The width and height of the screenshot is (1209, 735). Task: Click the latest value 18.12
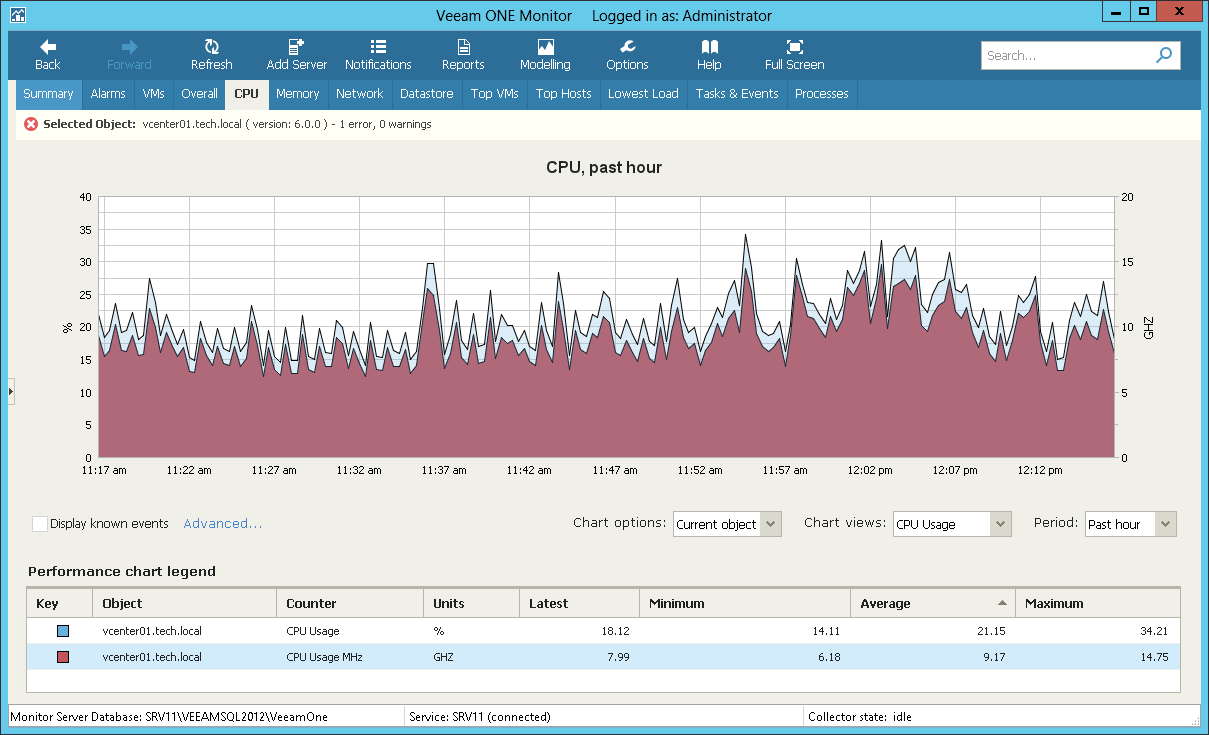click(615, 631)
